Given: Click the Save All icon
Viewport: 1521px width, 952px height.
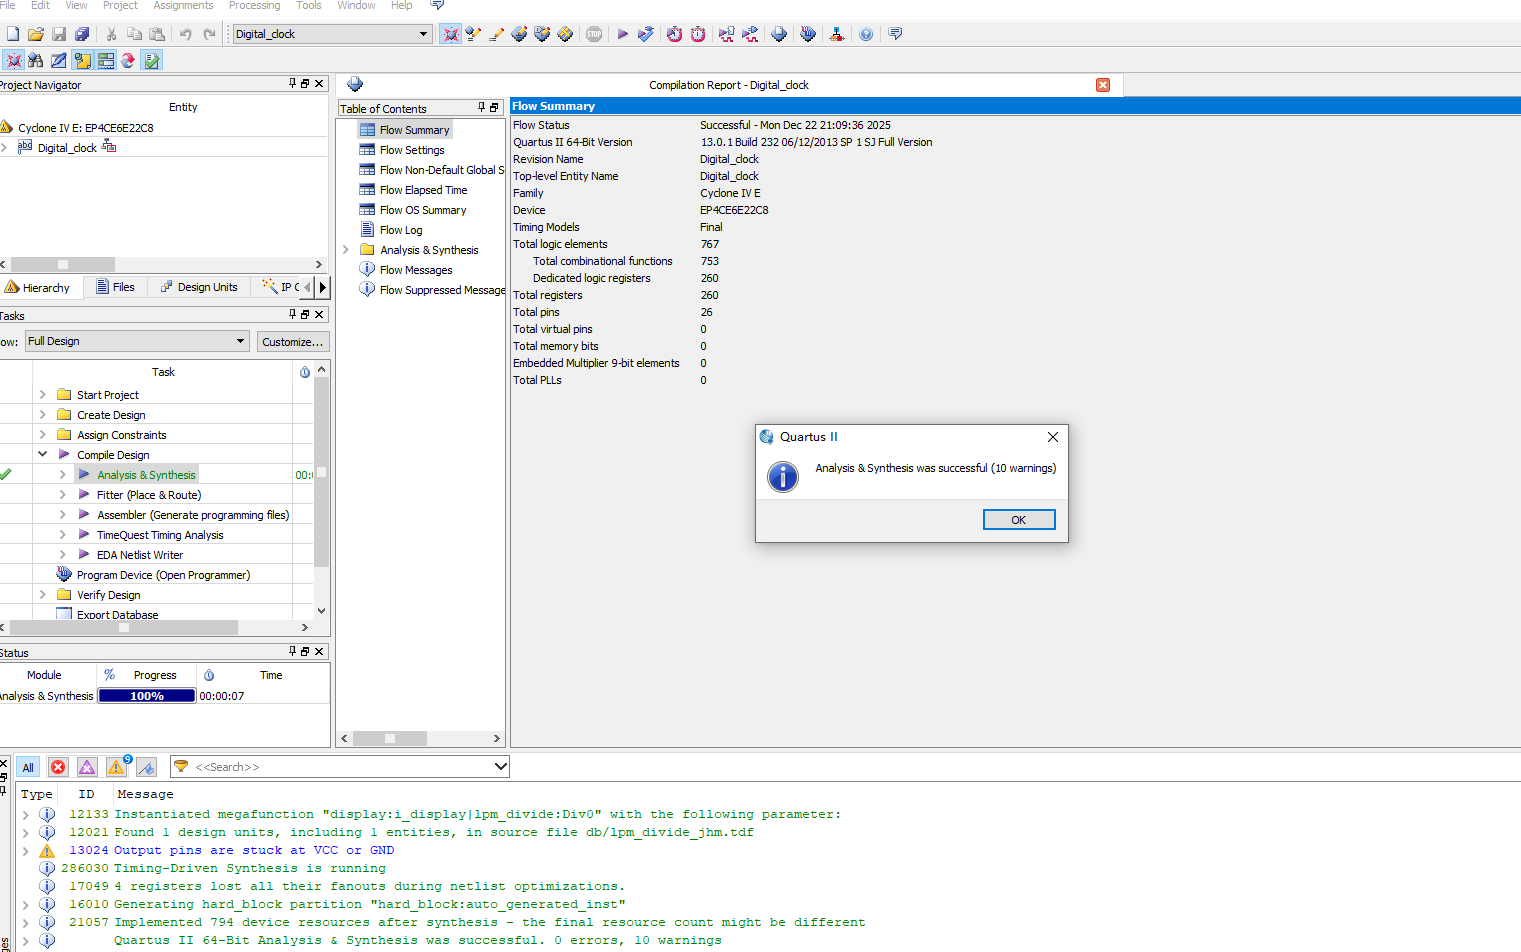Looking at the screenshot, I should point(82,34).
